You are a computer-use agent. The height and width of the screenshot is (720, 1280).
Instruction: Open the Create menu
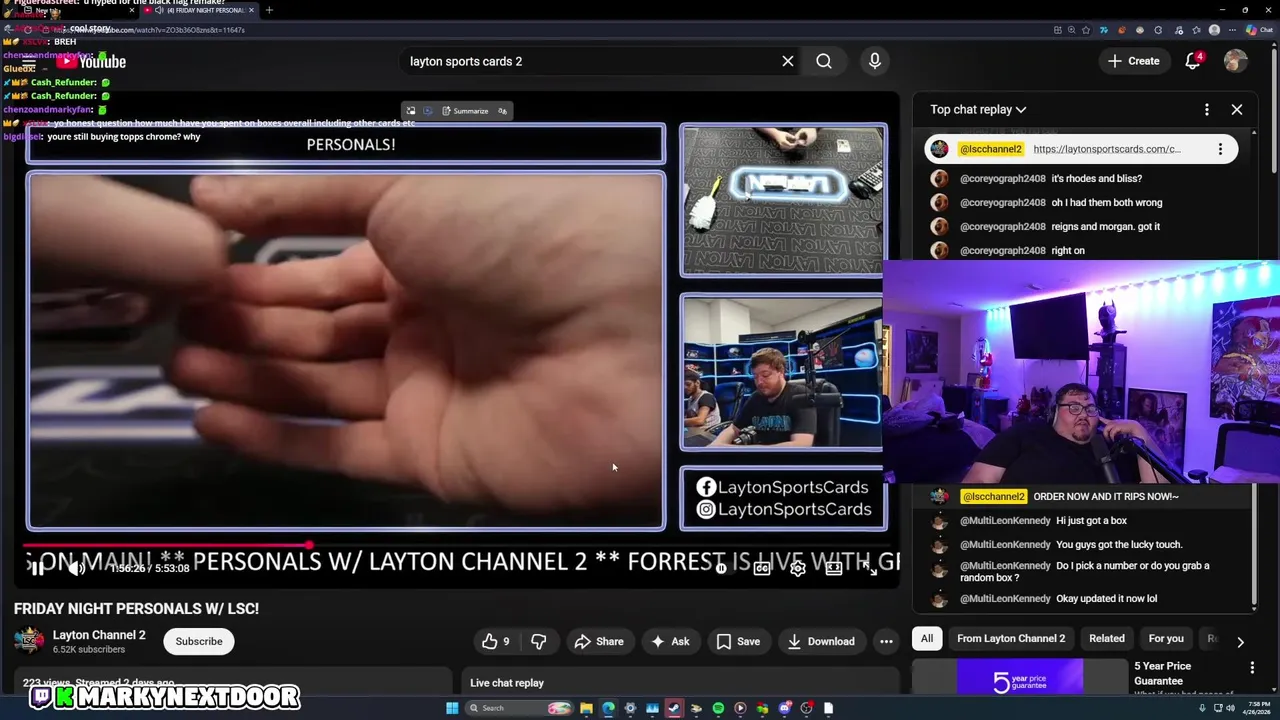coord(1133,61)
